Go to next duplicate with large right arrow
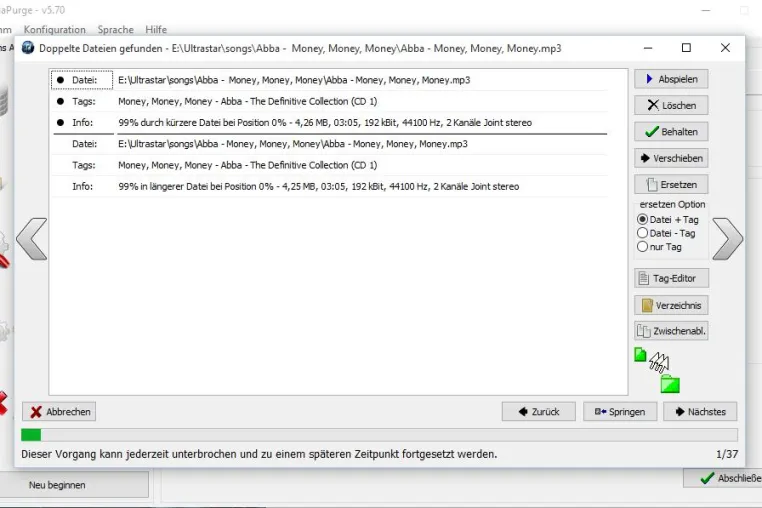Viewport: 762px width, 508px height. (727, 239)
